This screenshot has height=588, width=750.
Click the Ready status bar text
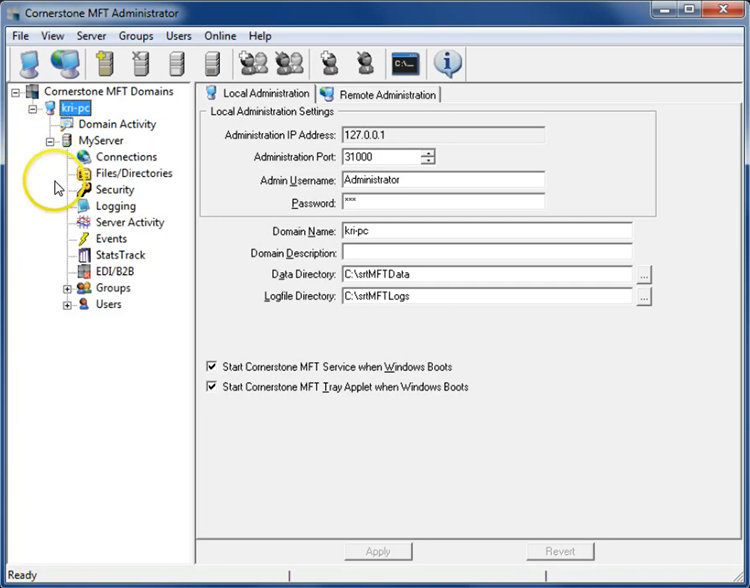(x=22, y=575)
